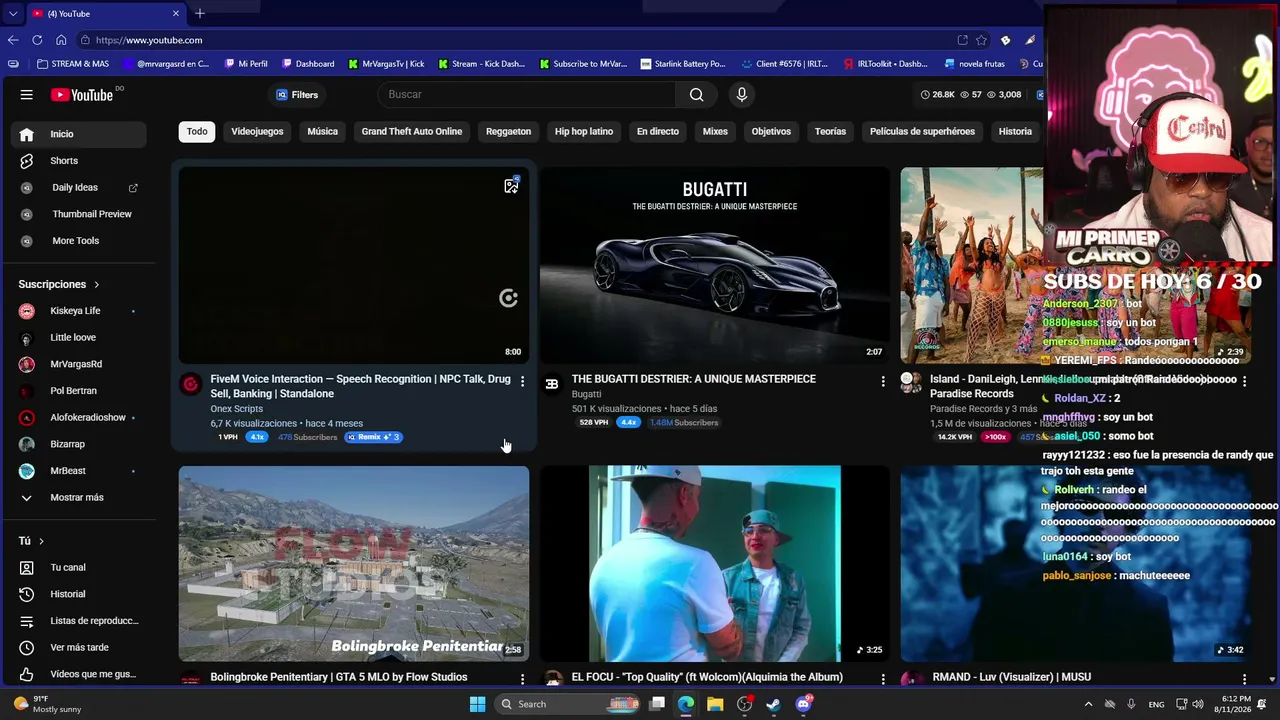
Task: Open options menu for FiveM Voice Interaction video
Action: pyautogui.click(x=522, y=382)
